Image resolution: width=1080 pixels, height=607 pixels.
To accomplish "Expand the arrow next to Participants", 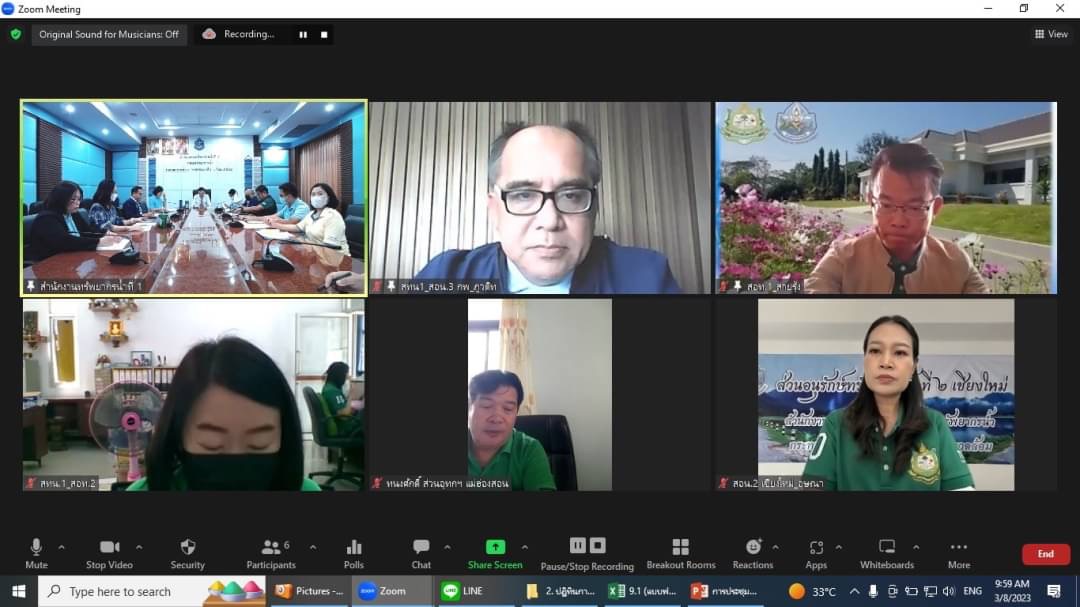I will point(313,548).
